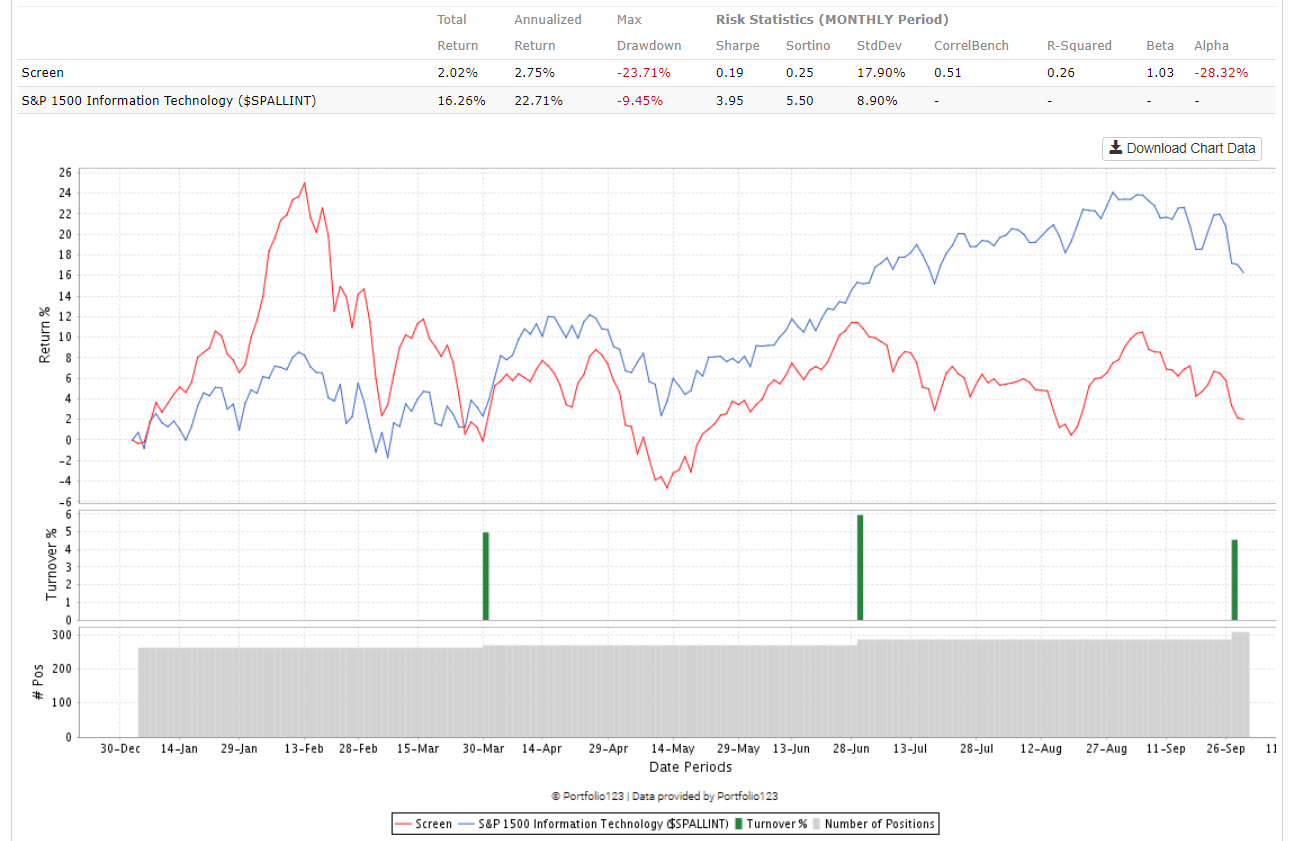The height and width of the screenshot is (841, 1293).
Task: Click the Annualized Return column header
Action: click(547, 32)
